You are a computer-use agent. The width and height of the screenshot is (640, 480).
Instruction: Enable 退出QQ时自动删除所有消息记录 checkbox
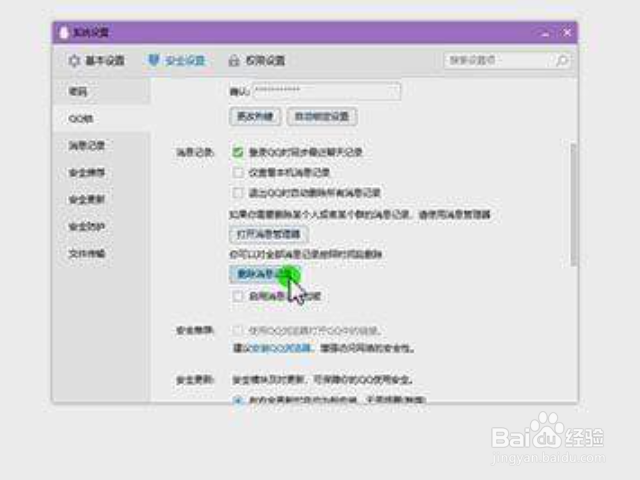click(238, 193)
